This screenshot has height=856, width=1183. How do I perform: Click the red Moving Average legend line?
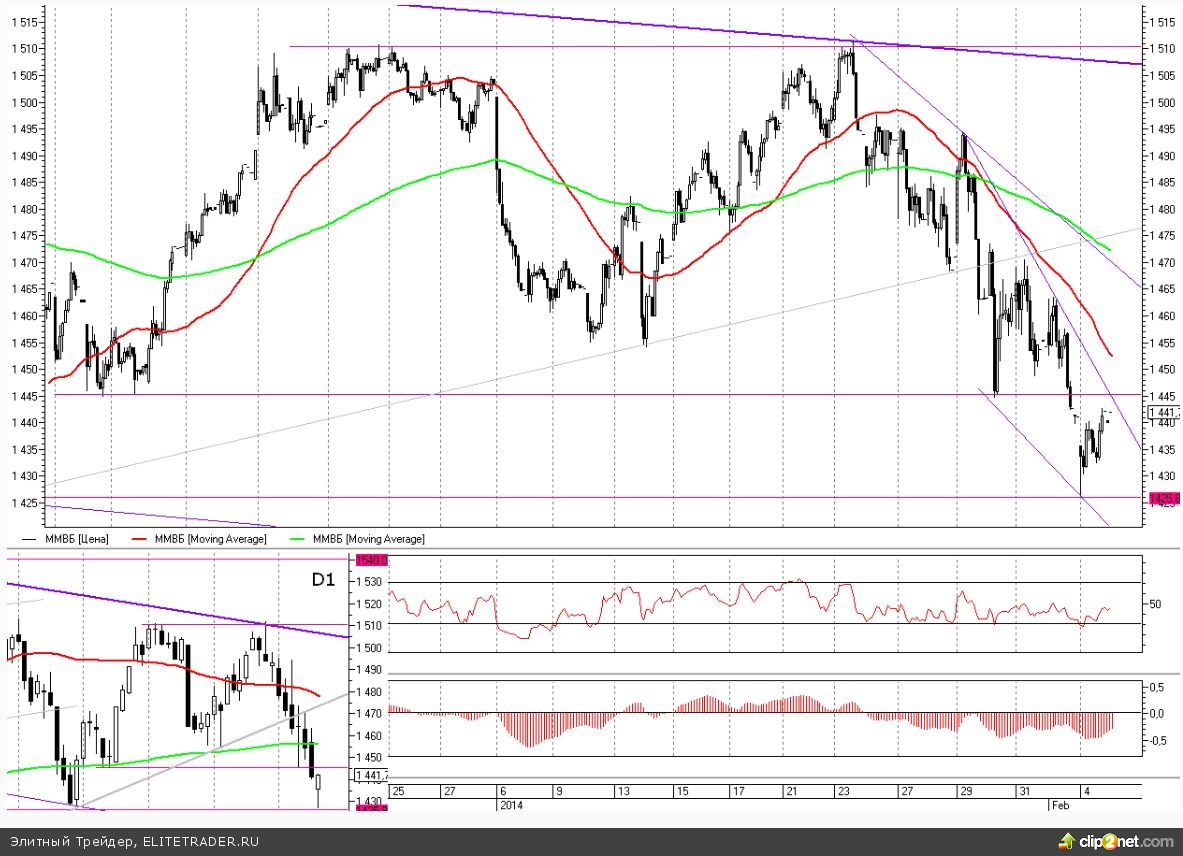coord(143,539)
